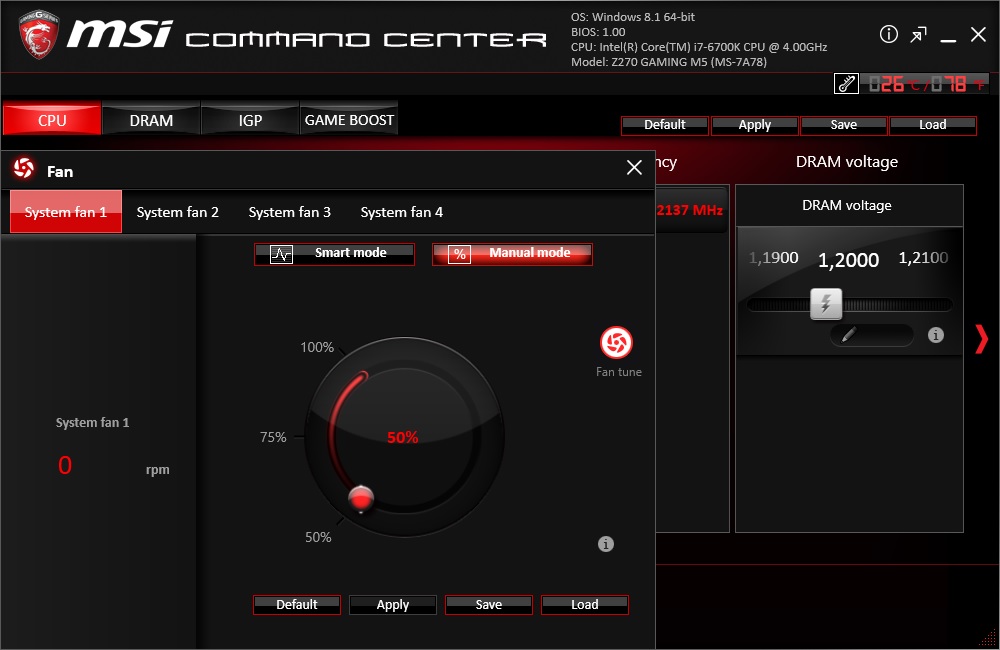
Task: Click the DRAM voltage info icon
Action: (x=936, y=335)
